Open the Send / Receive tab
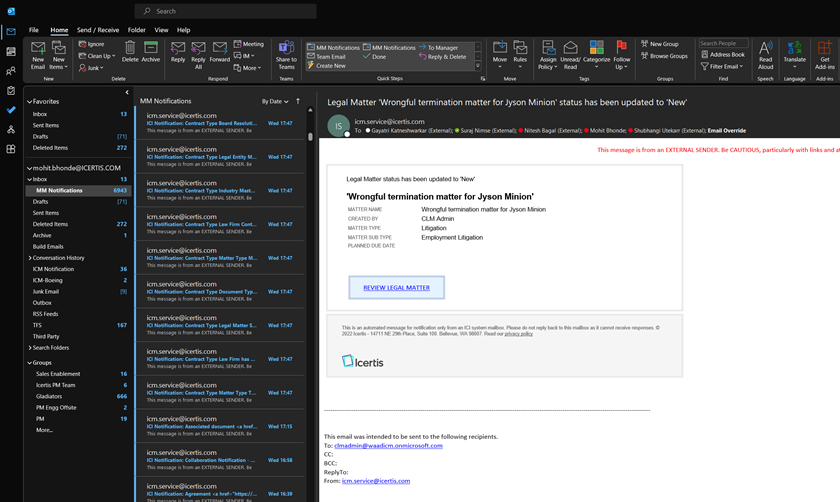 pyautogui.click(x=98, y=30)
